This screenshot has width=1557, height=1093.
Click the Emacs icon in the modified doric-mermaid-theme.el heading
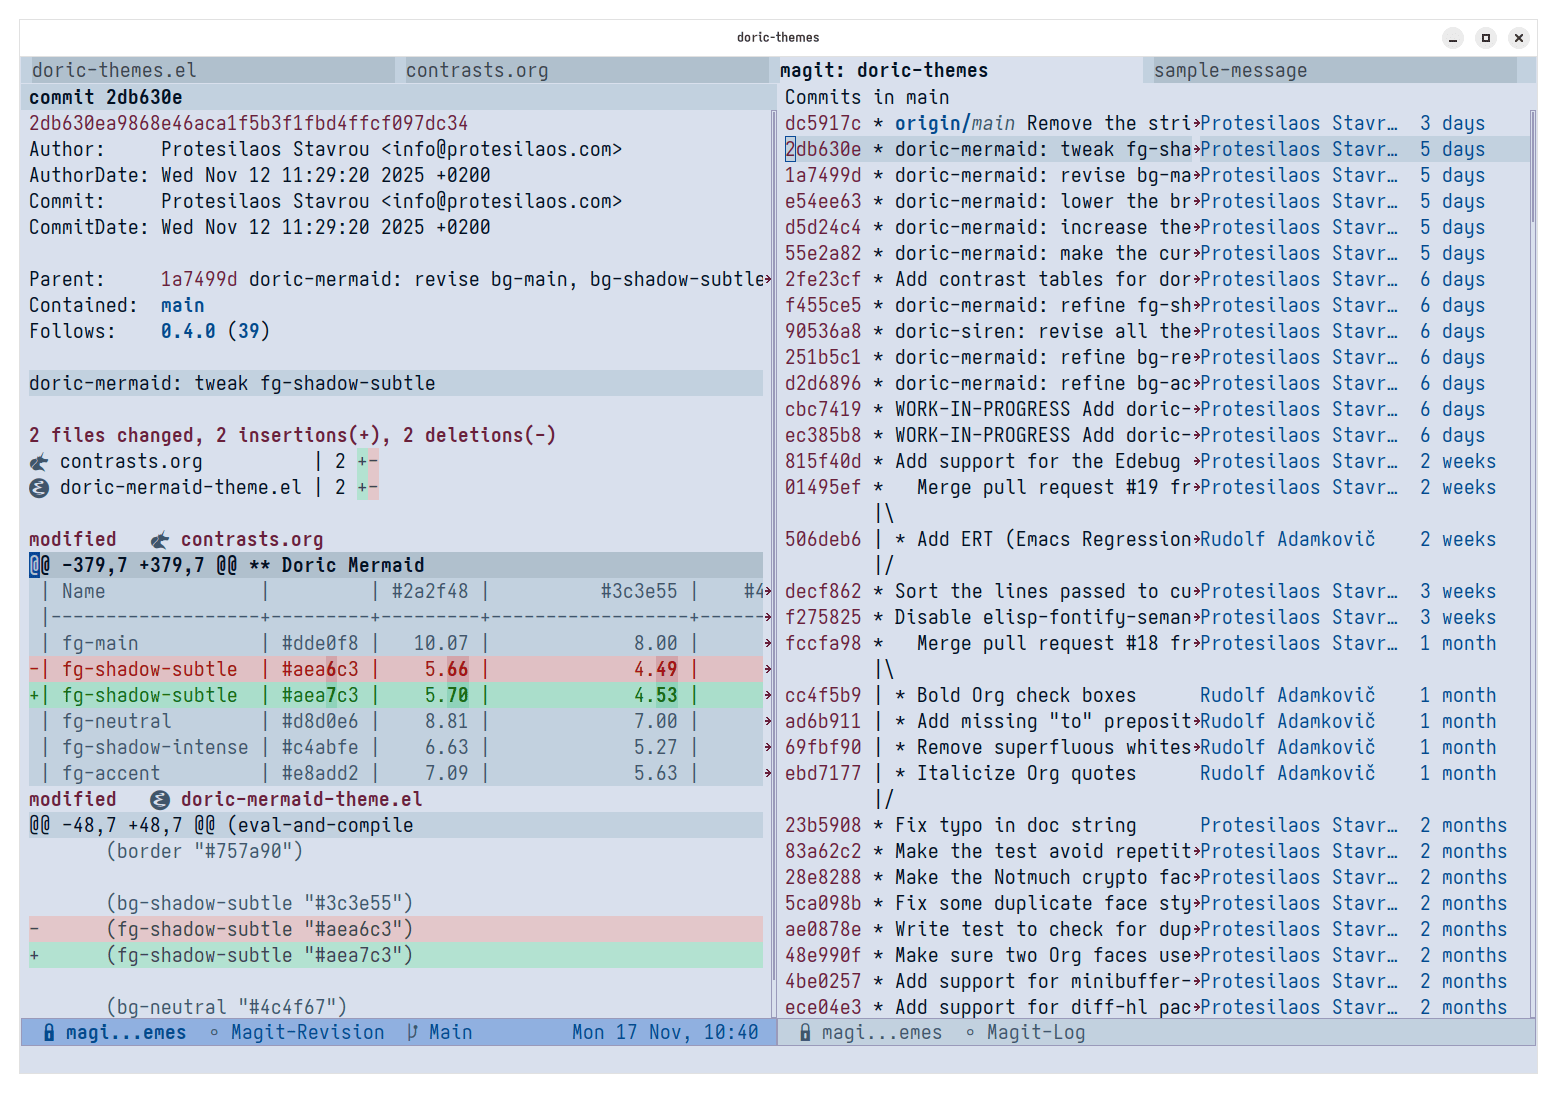click(160, 800)
